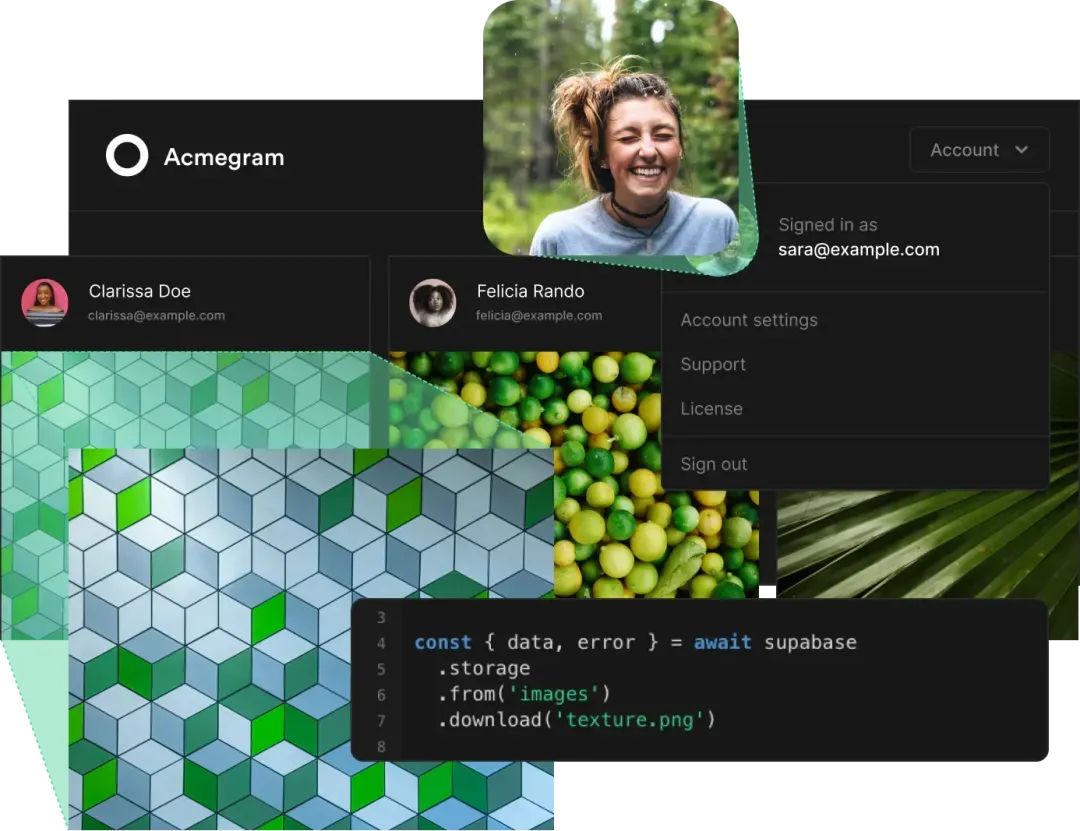Select Support from account menu

[713, 364]
